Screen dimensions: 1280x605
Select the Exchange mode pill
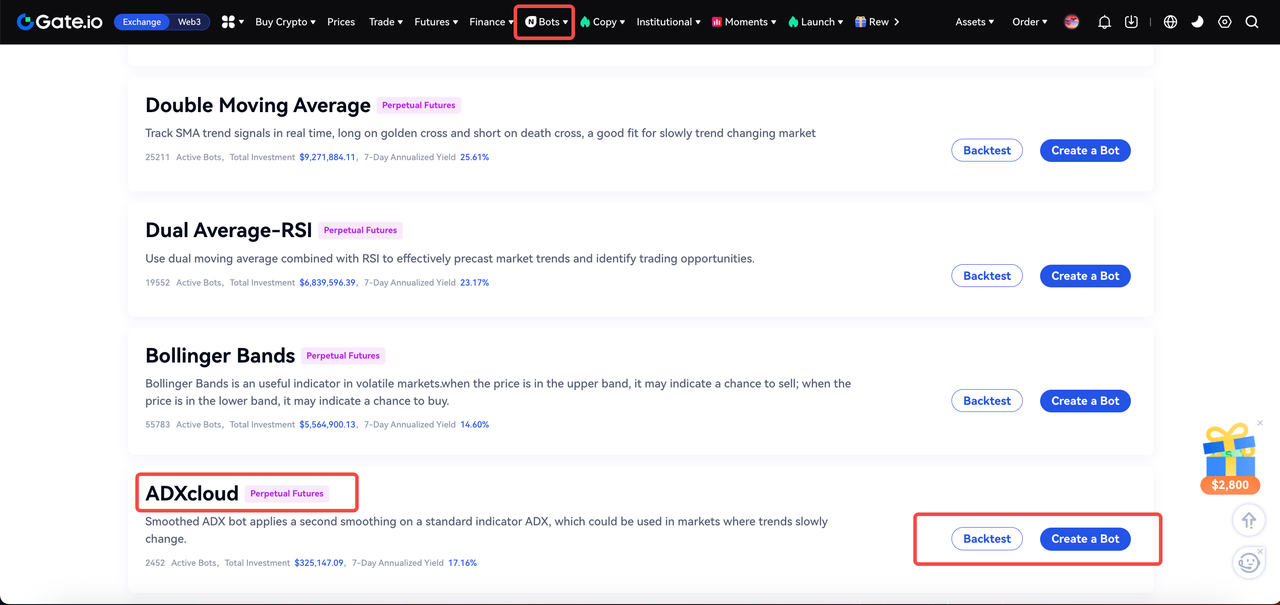click(141, 22)
